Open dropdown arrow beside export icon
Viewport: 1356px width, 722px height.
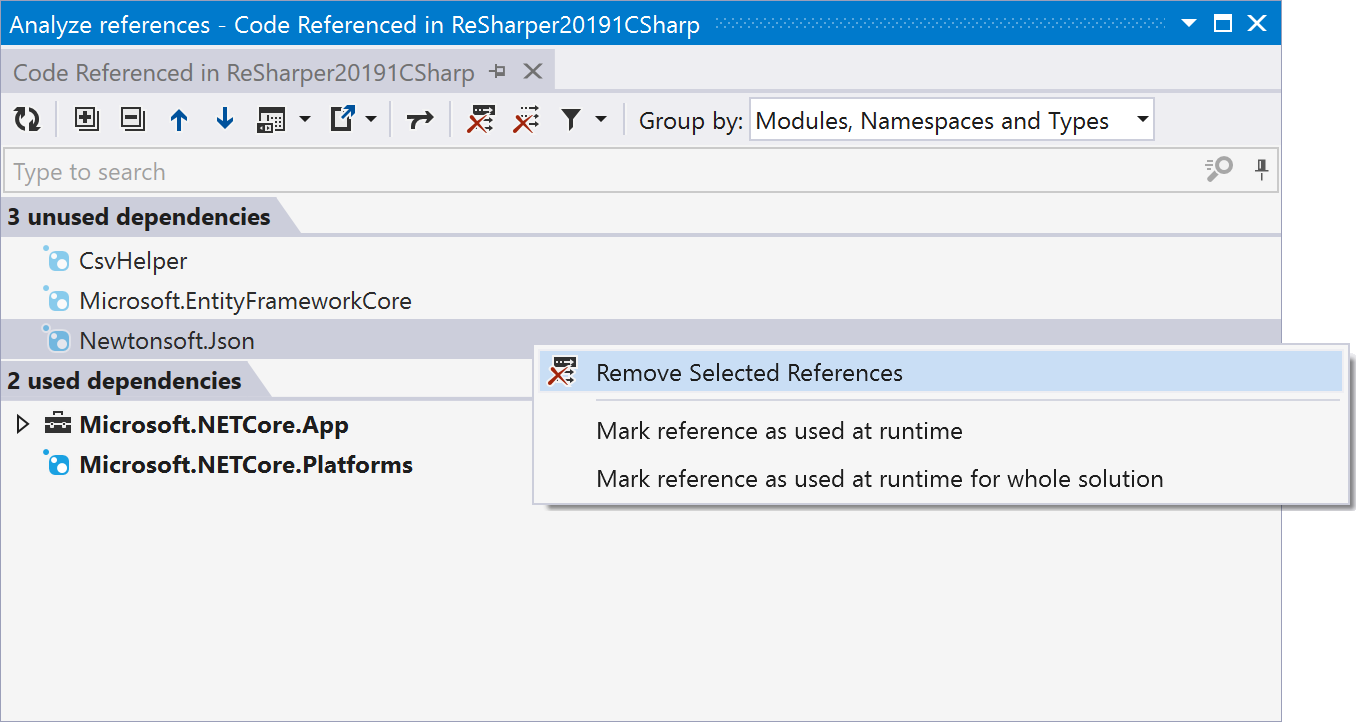tap(371, 120)
